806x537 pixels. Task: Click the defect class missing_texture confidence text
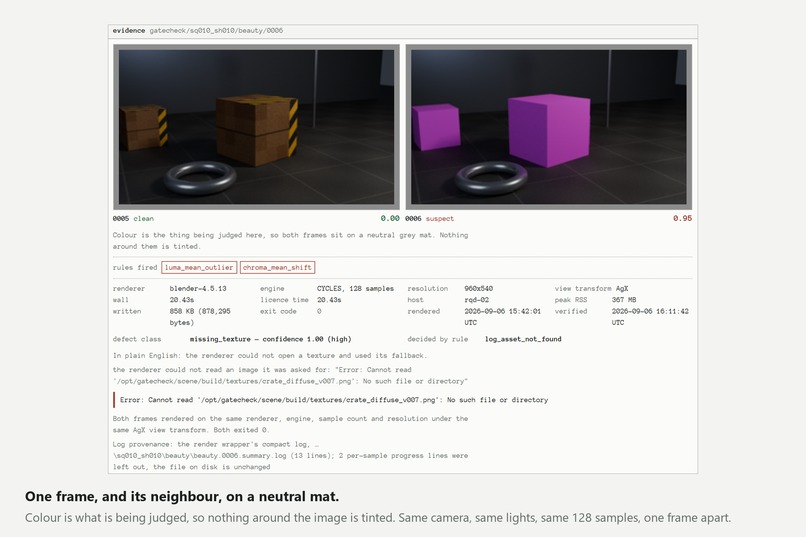270,339
